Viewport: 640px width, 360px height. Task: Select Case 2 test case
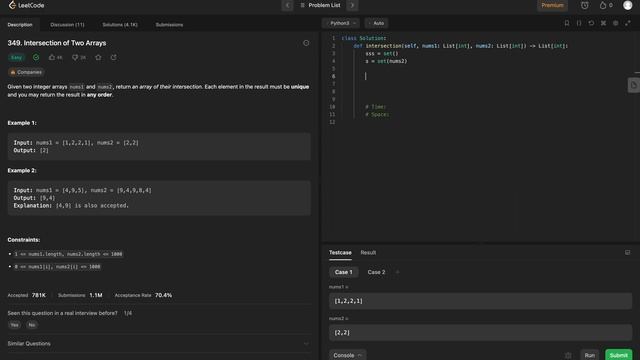coord(376,272)
